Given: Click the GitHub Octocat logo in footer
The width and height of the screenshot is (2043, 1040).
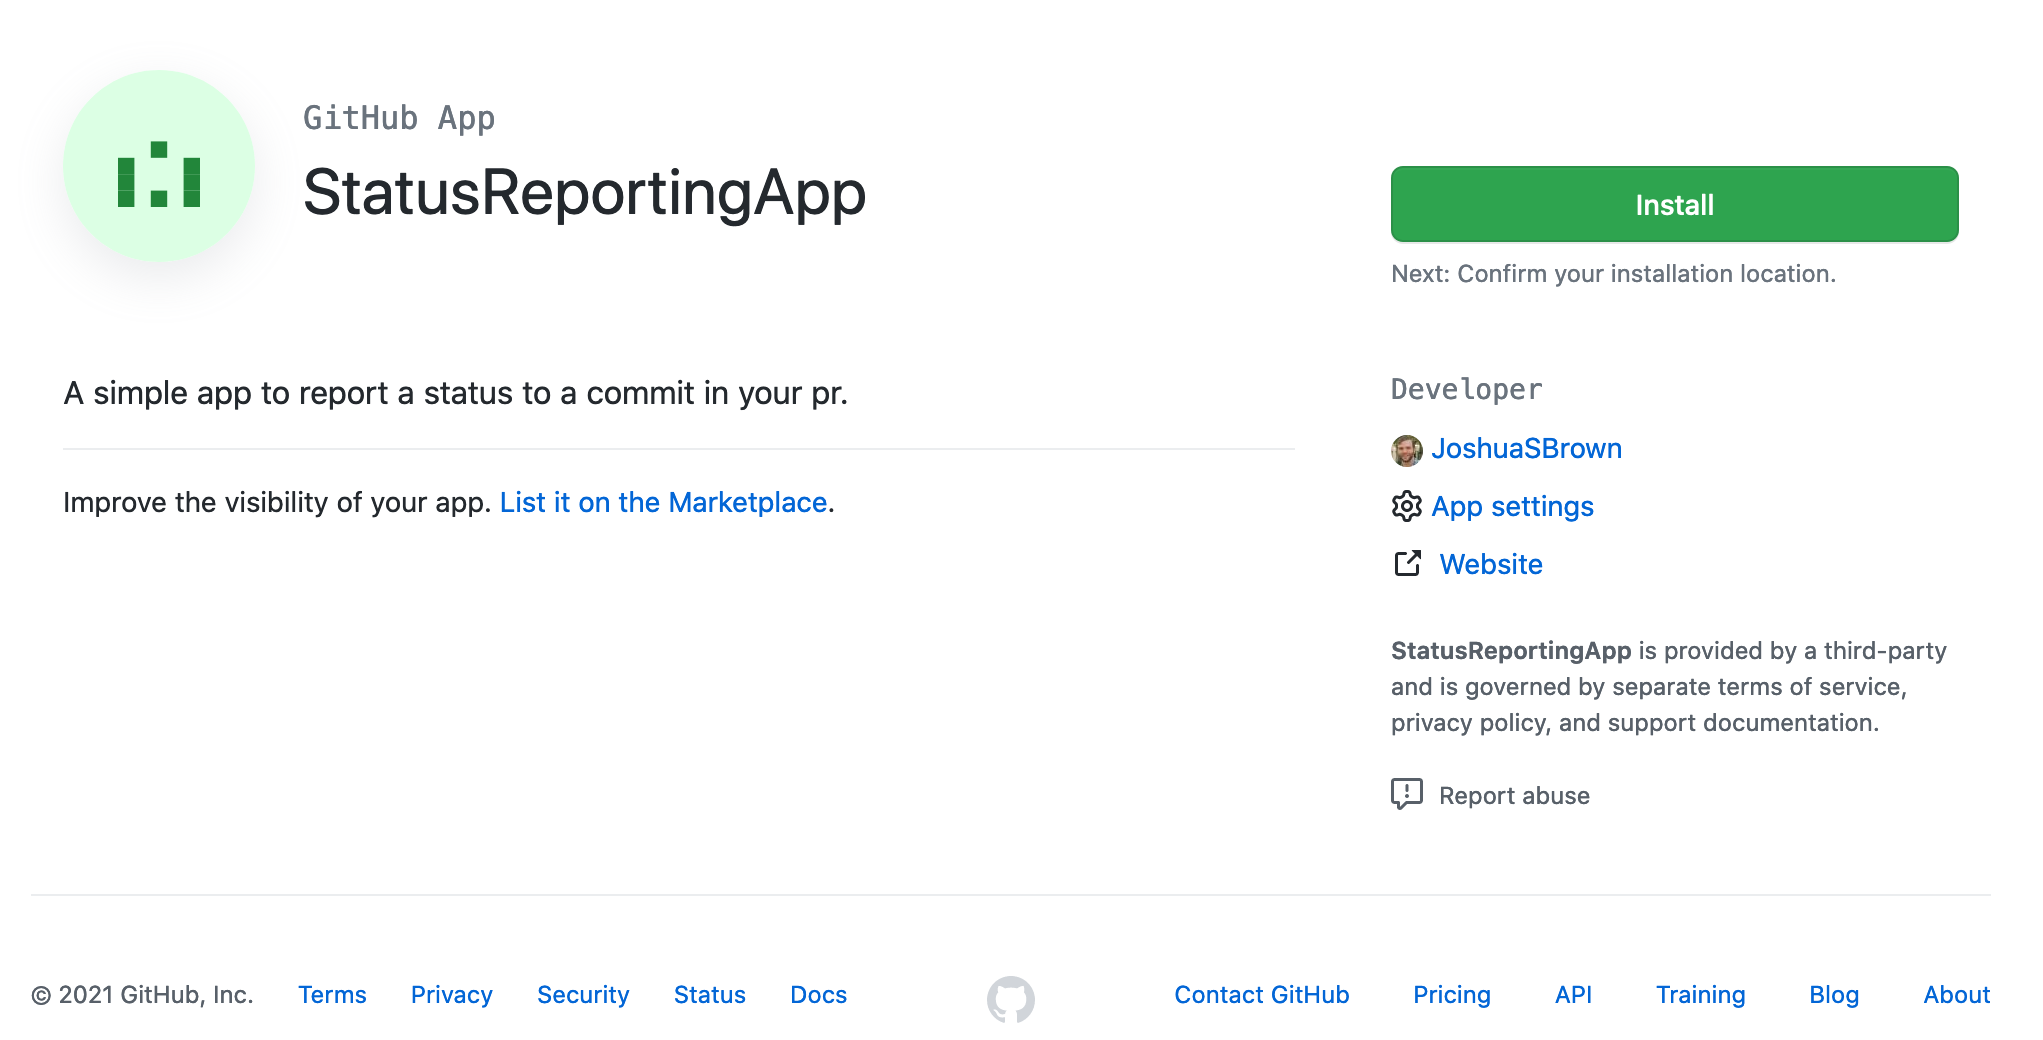Looking at the screenshot, I should tap(1011, 999).
